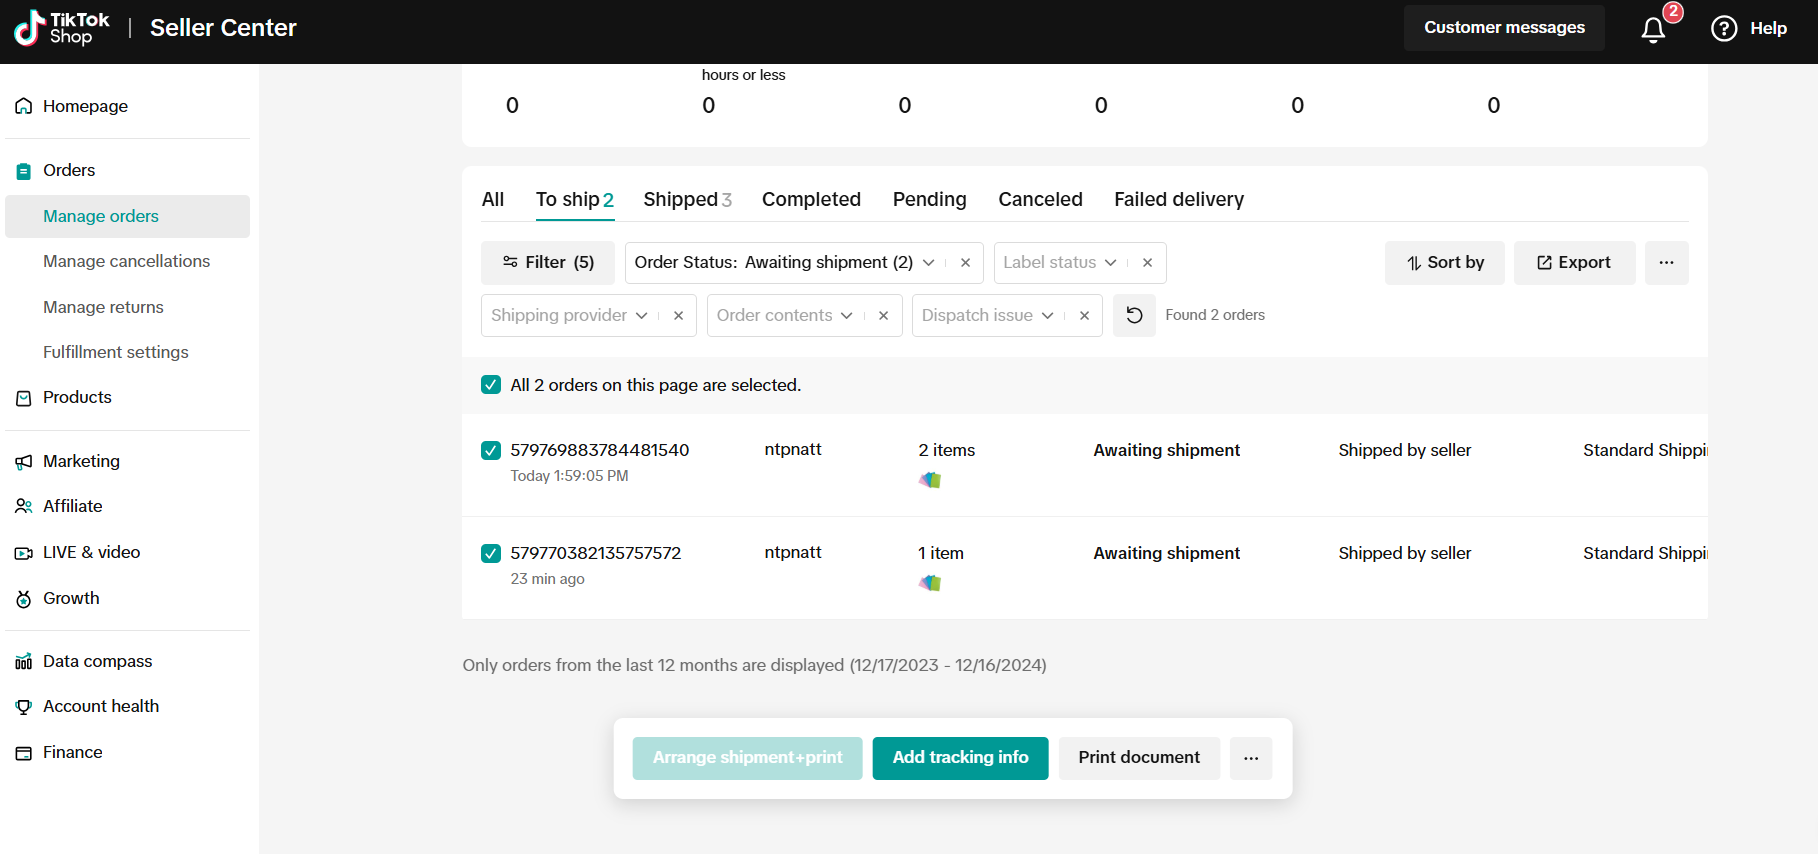Deselect order 579769883784481540
The width and height of the screenshot is (1818, 854).
[x=491, y=450]
